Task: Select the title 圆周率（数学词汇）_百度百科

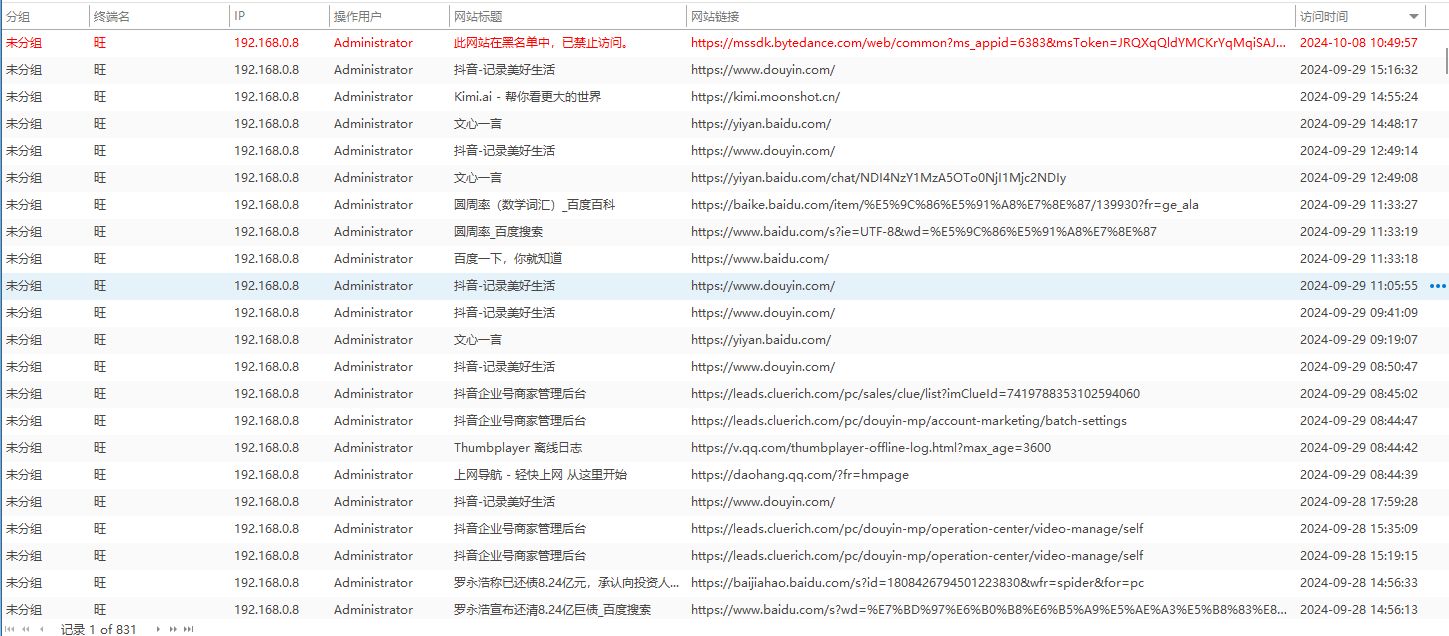Action: click(534, 205)
